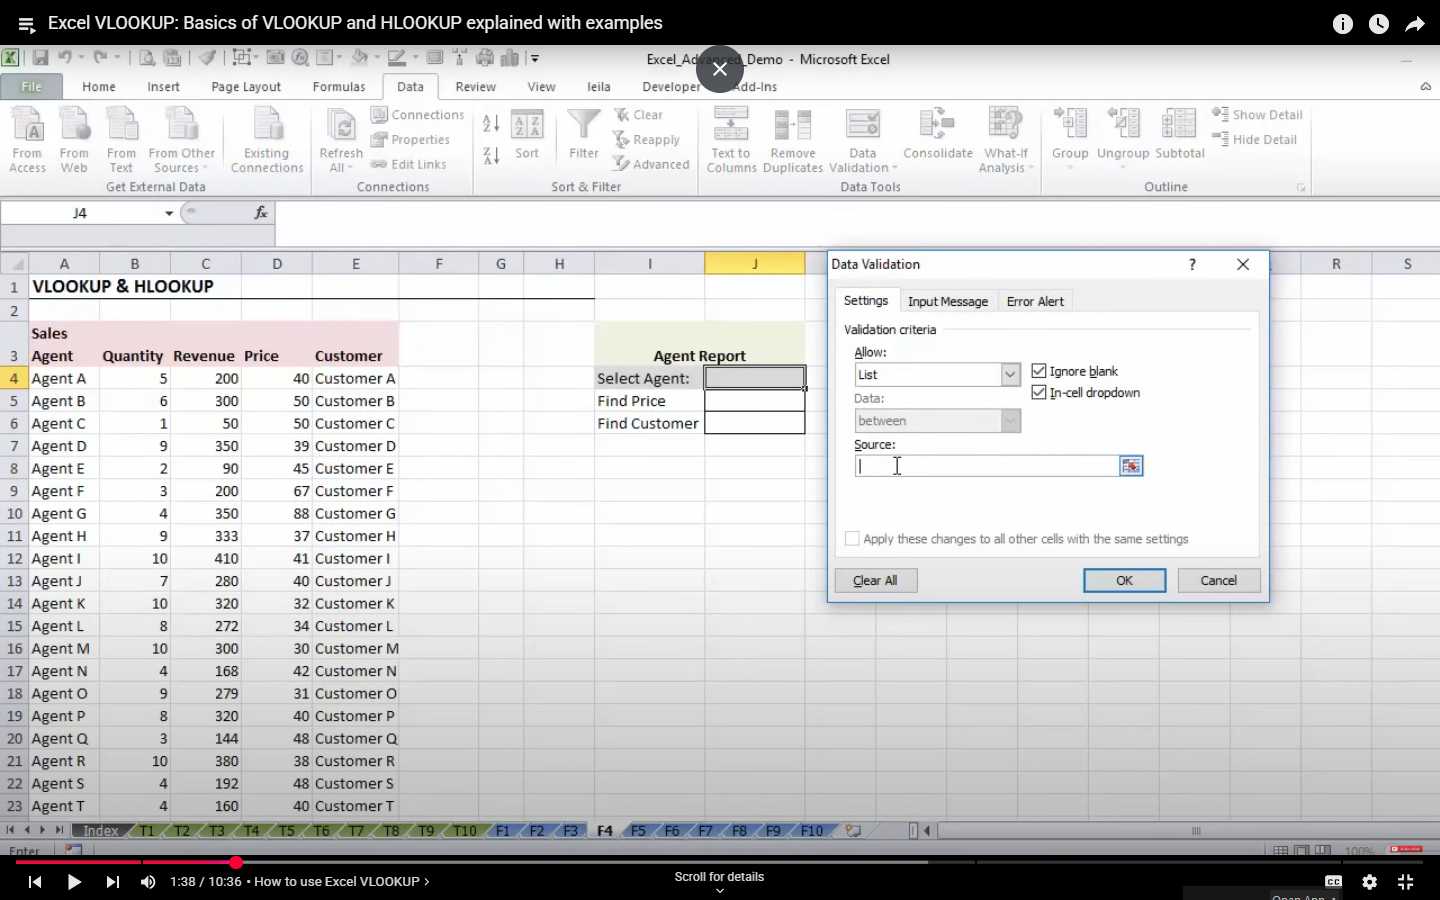
Task: Click the Reapply filter button
Action: 646,140
